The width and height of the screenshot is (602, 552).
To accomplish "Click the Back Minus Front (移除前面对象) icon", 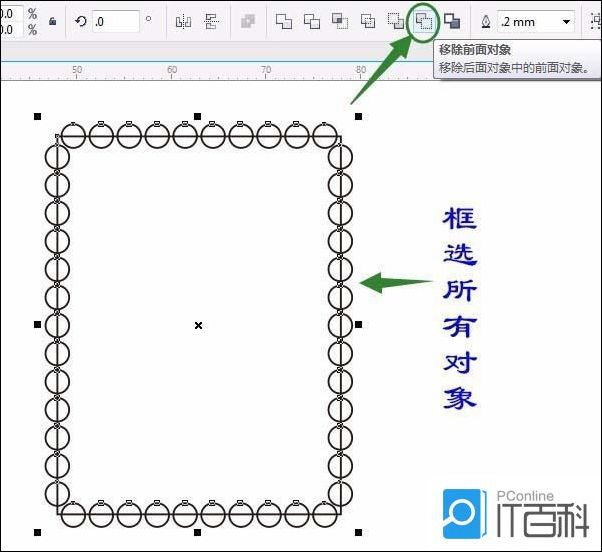I will (424, 21).
